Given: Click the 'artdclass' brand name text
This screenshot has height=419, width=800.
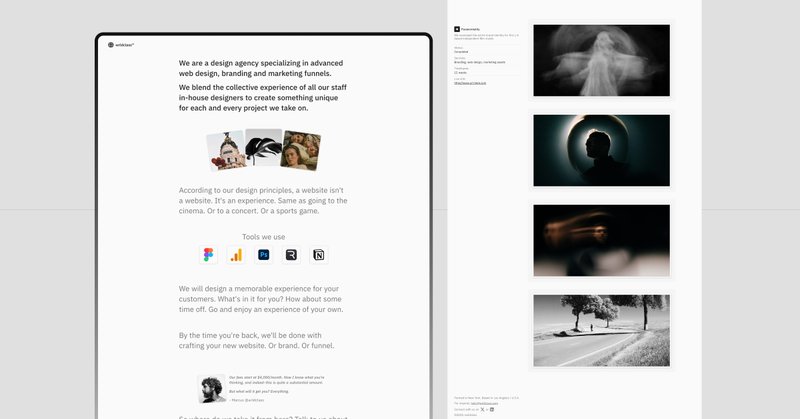Looking at the screenshot, I should click(124, 45).
